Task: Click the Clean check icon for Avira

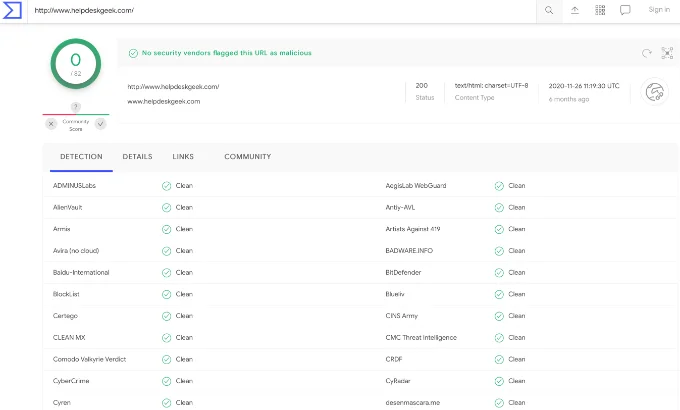Action: click(167, 251)
